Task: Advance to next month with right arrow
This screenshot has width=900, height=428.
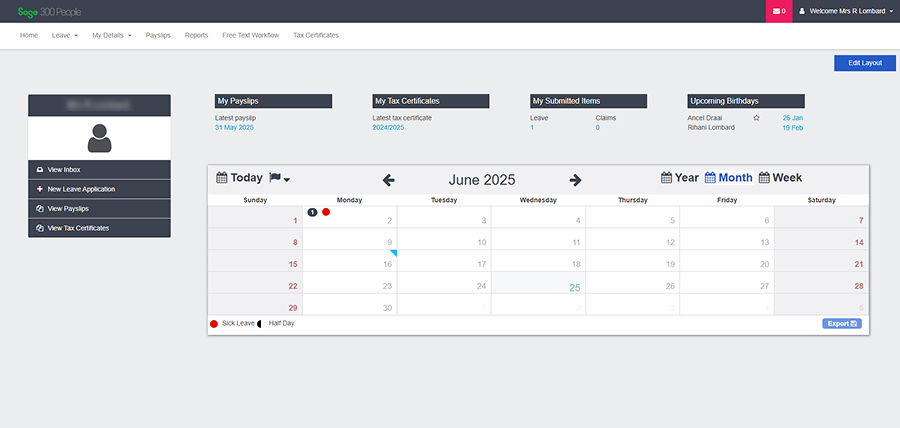Action: 575,180
